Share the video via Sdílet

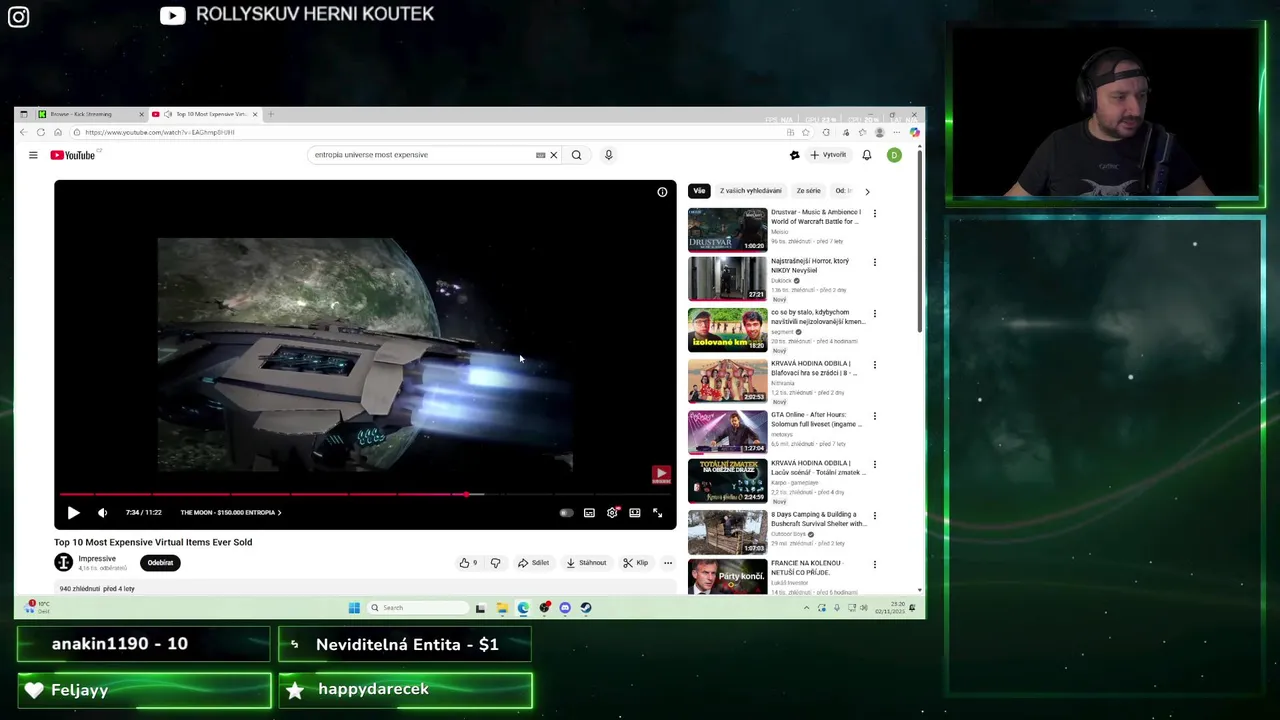(533, 563)
